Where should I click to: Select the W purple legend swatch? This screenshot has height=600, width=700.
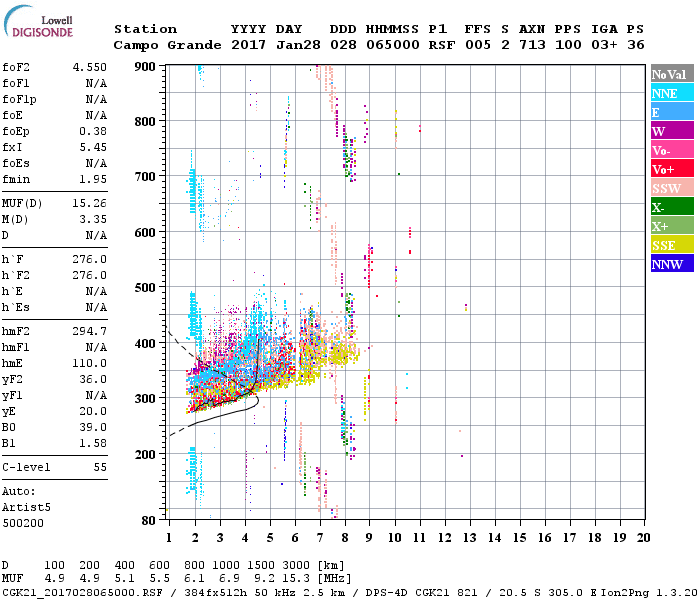[670, 131]
